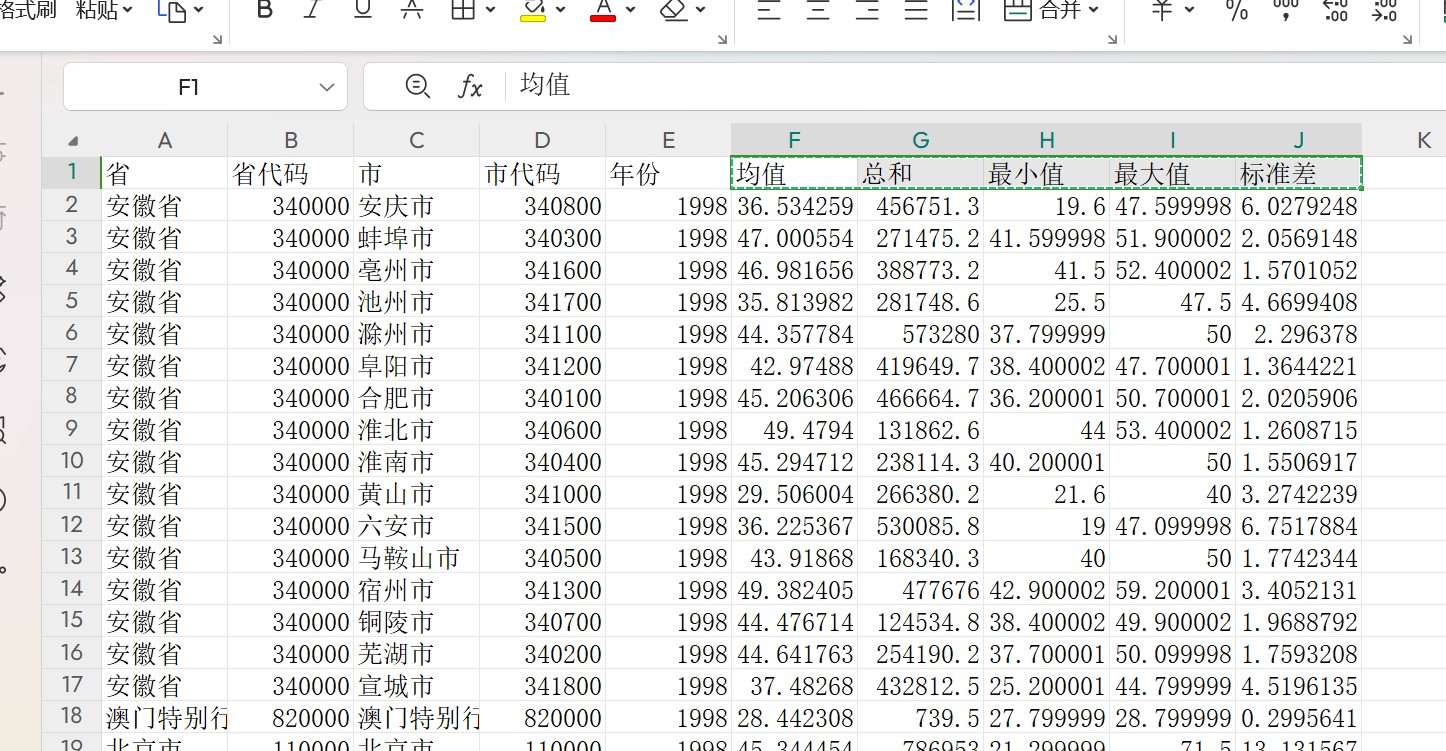Expand the 粘贴 paste options arrow
The height and width of the screenshot is (751, 1446).
(127, 10)
